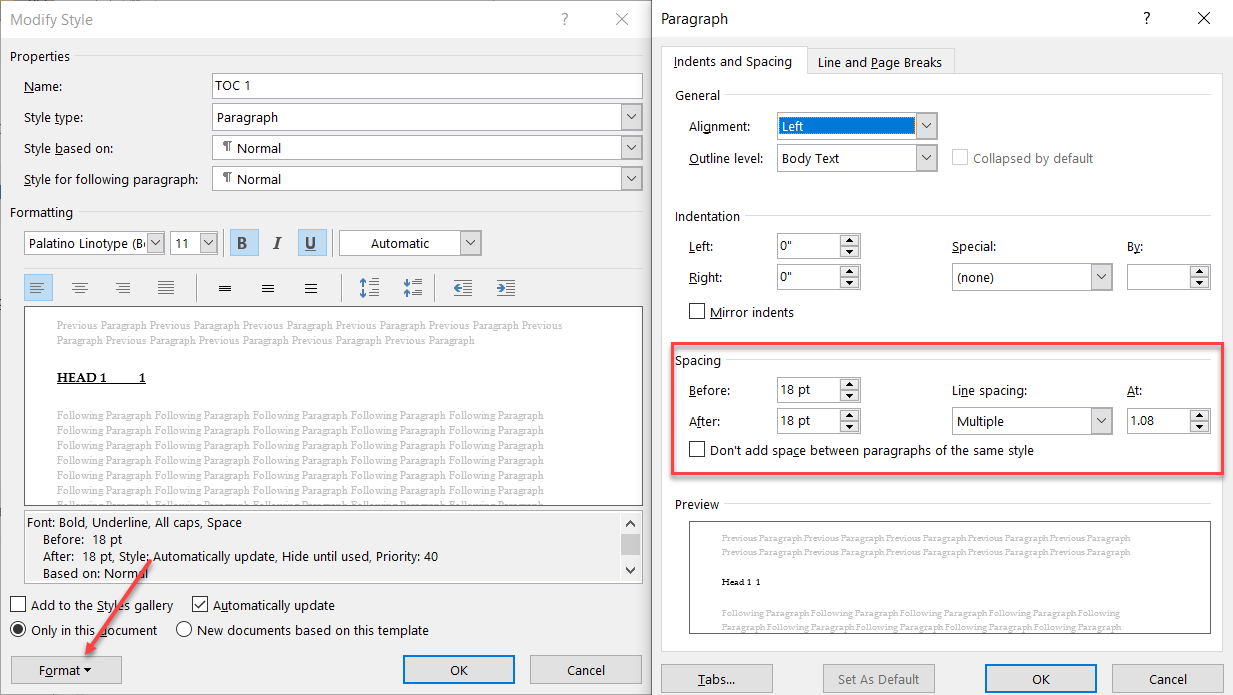Set 1.5 line spacing icon

(x=268, y=288)
